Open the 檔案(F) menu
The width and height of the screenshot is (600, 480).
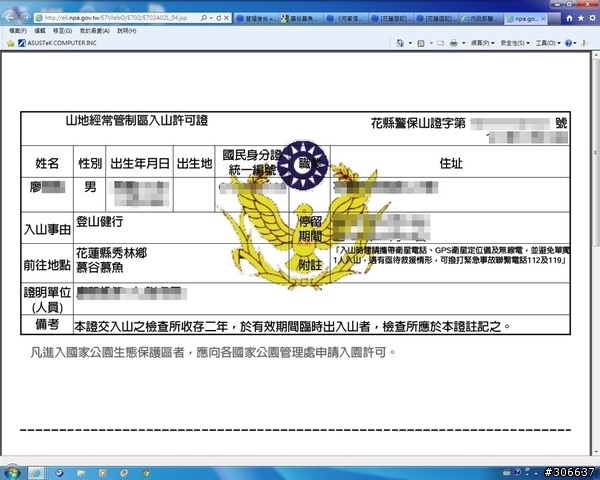[x=18, y=31]
